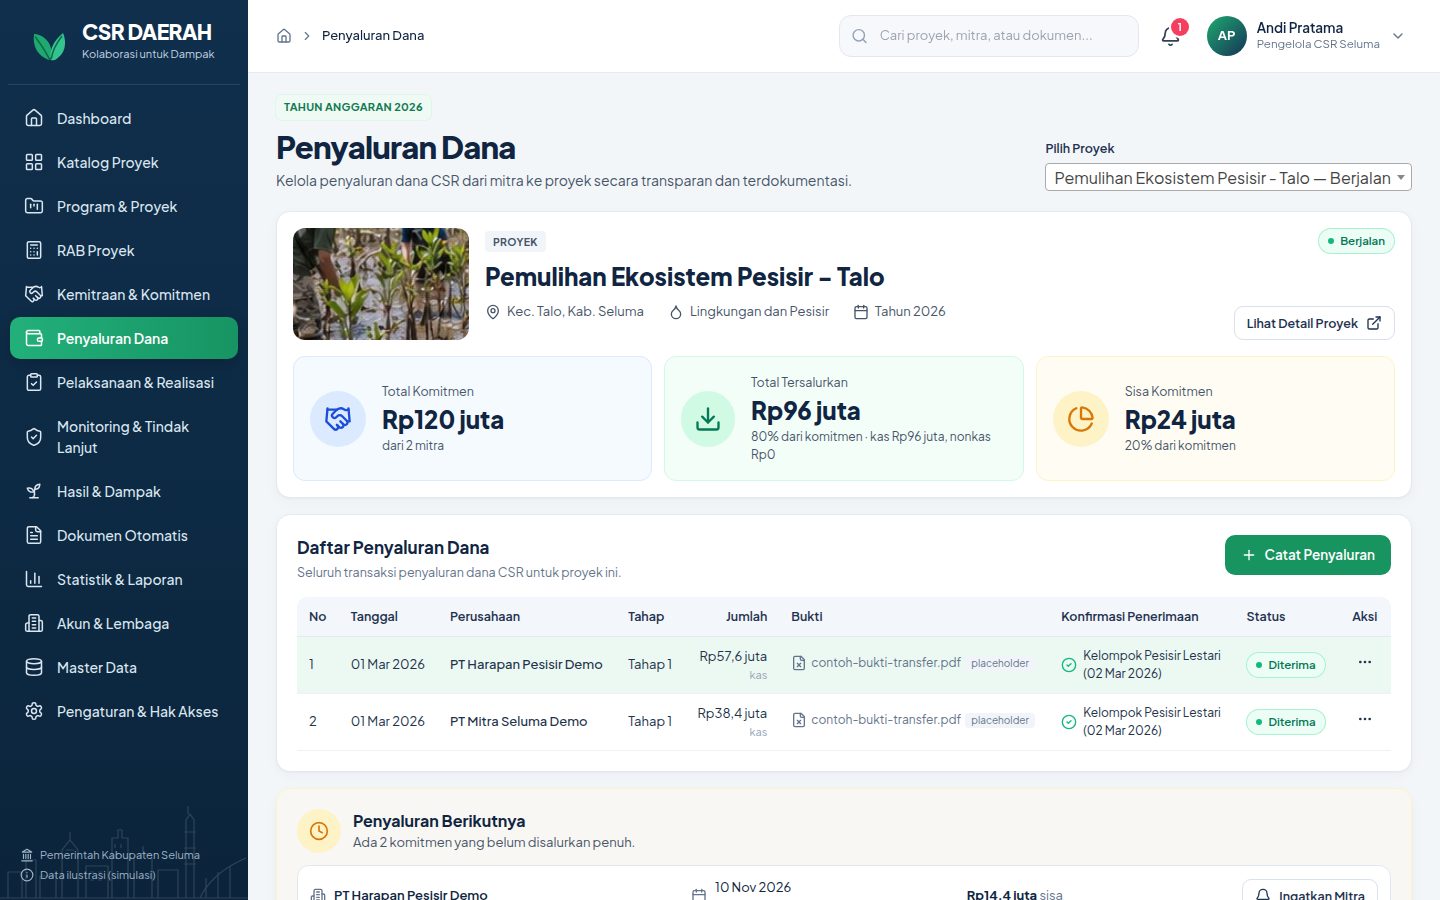Open Dashboard in the sidebar

(124, 119)
